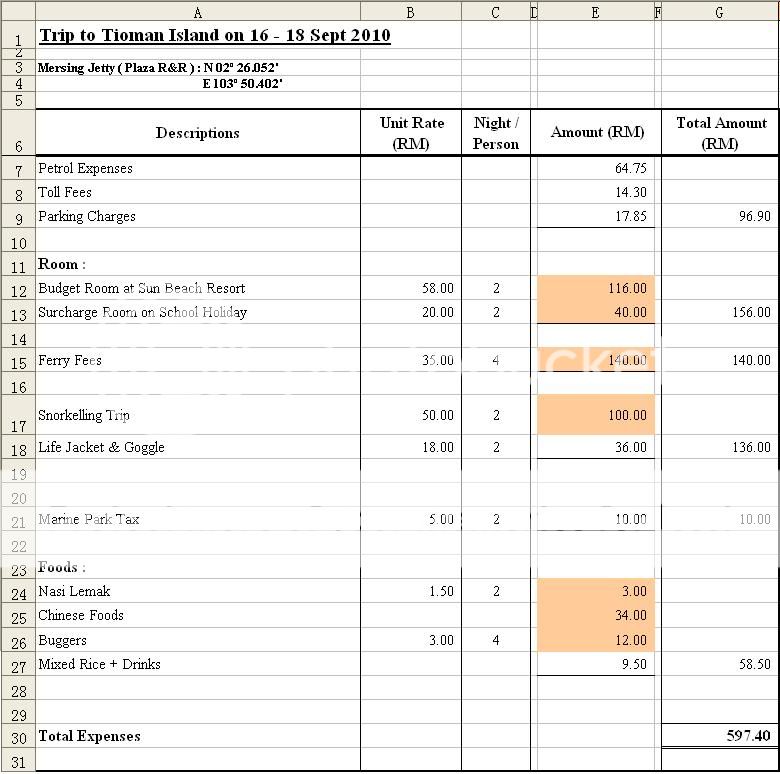The width and height of the screenshot is (780, 774).
Task: Click the 1.50 unit rate cell
Action: point(411,591)
